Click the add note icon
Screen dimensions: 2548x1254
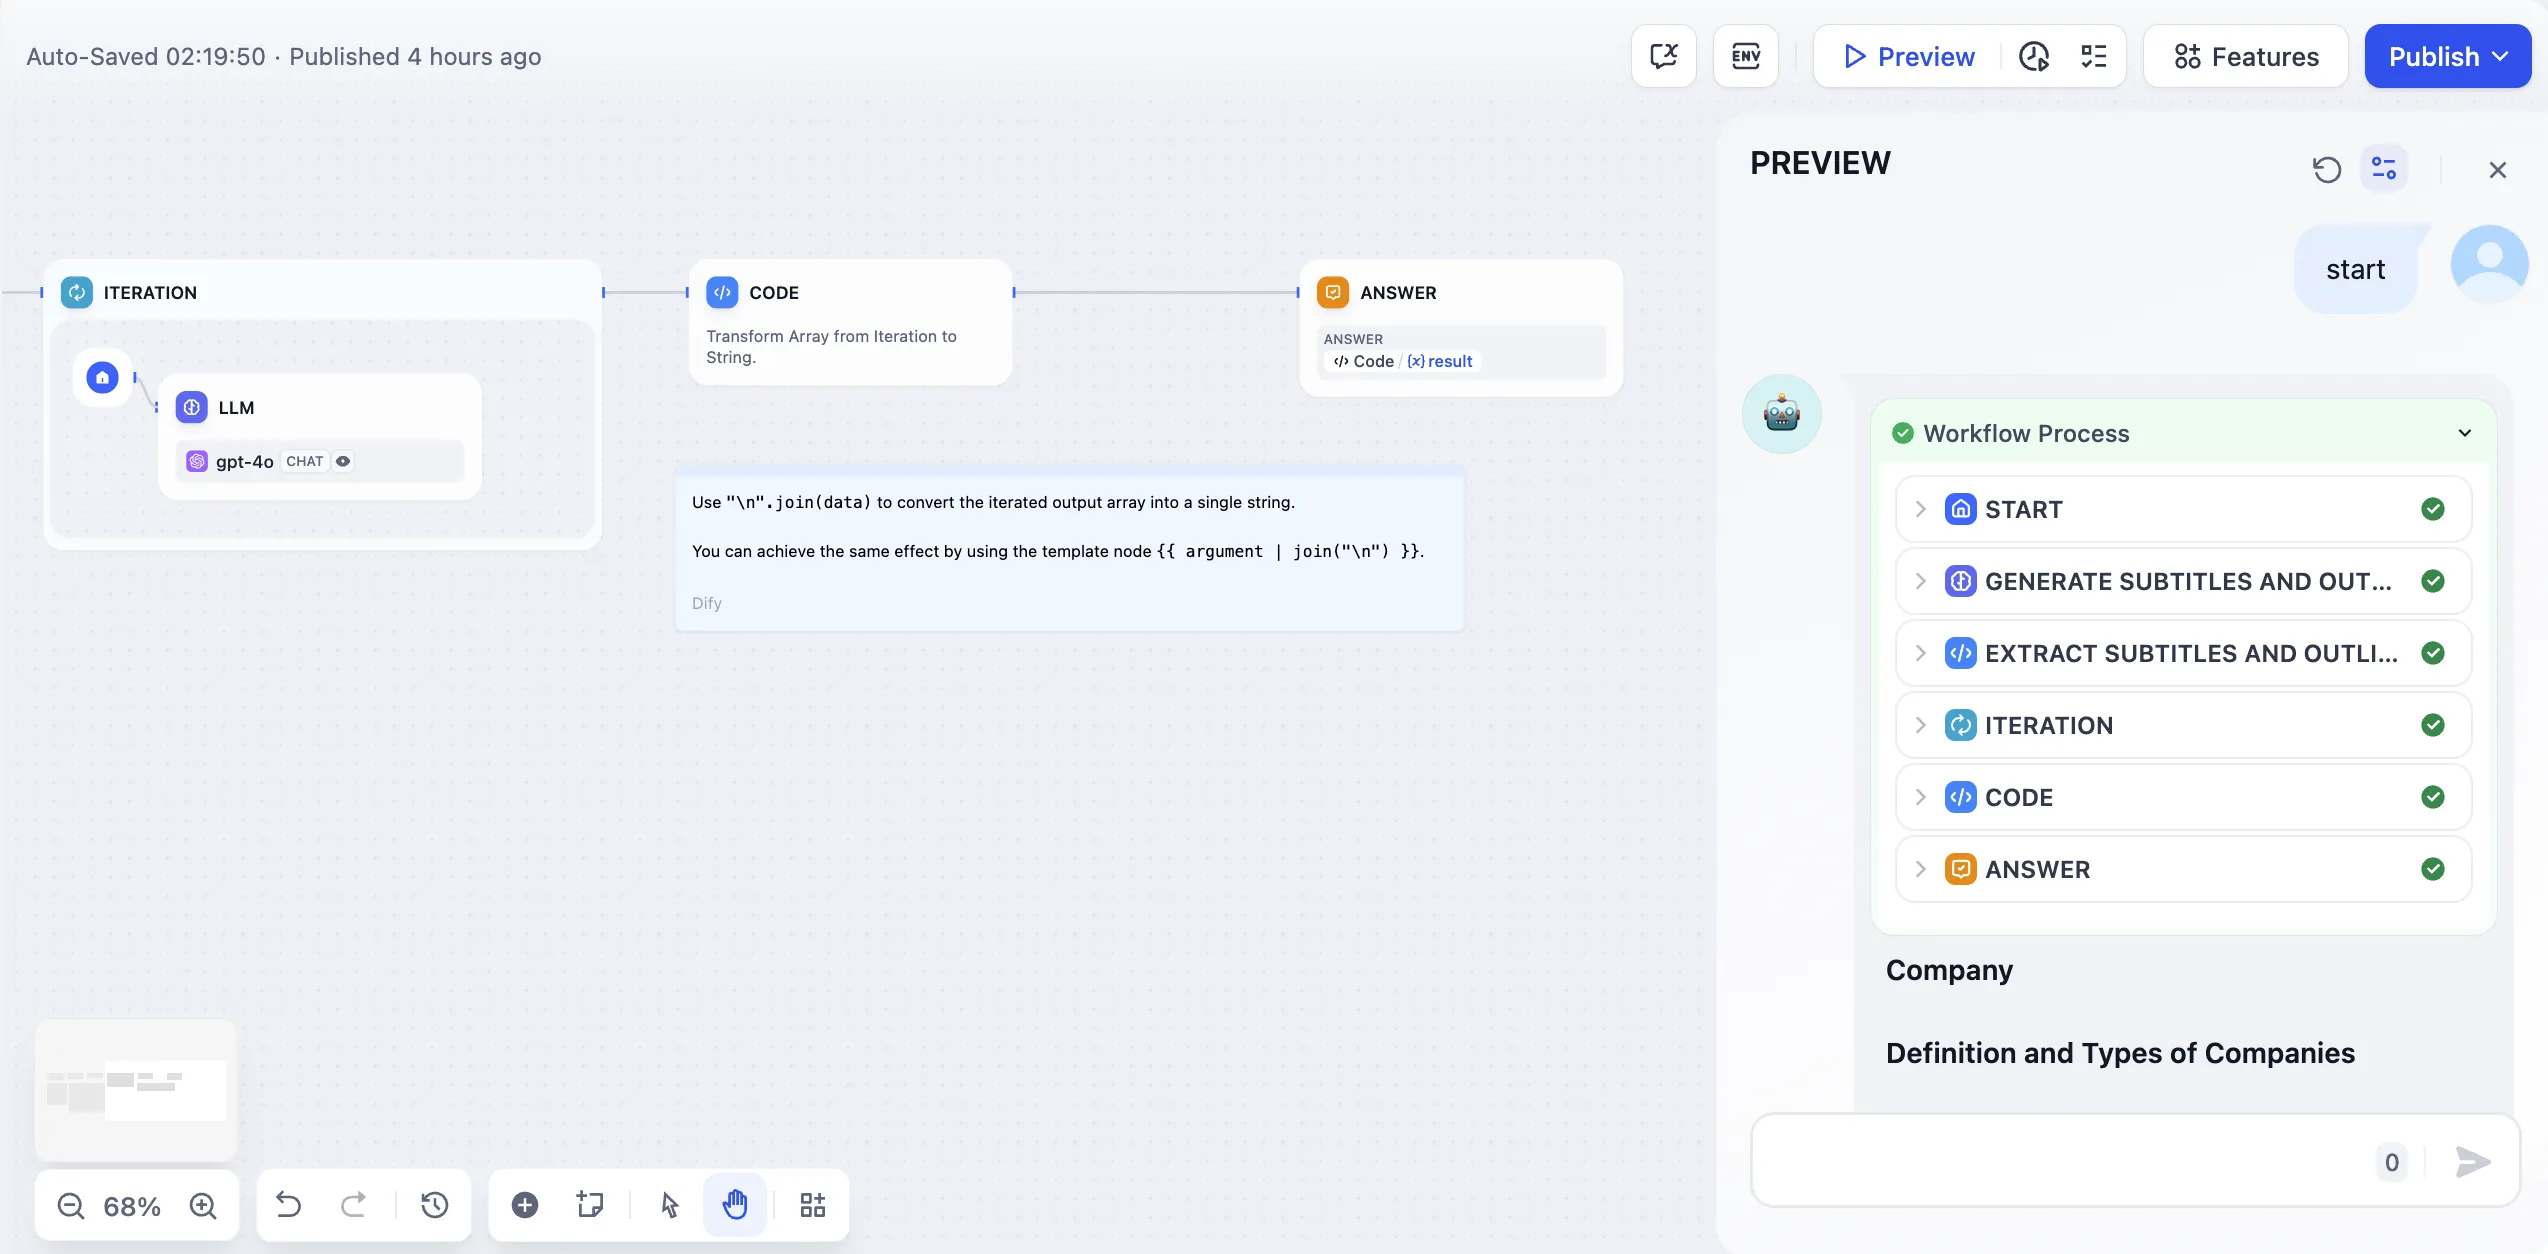pos(590,1205)
